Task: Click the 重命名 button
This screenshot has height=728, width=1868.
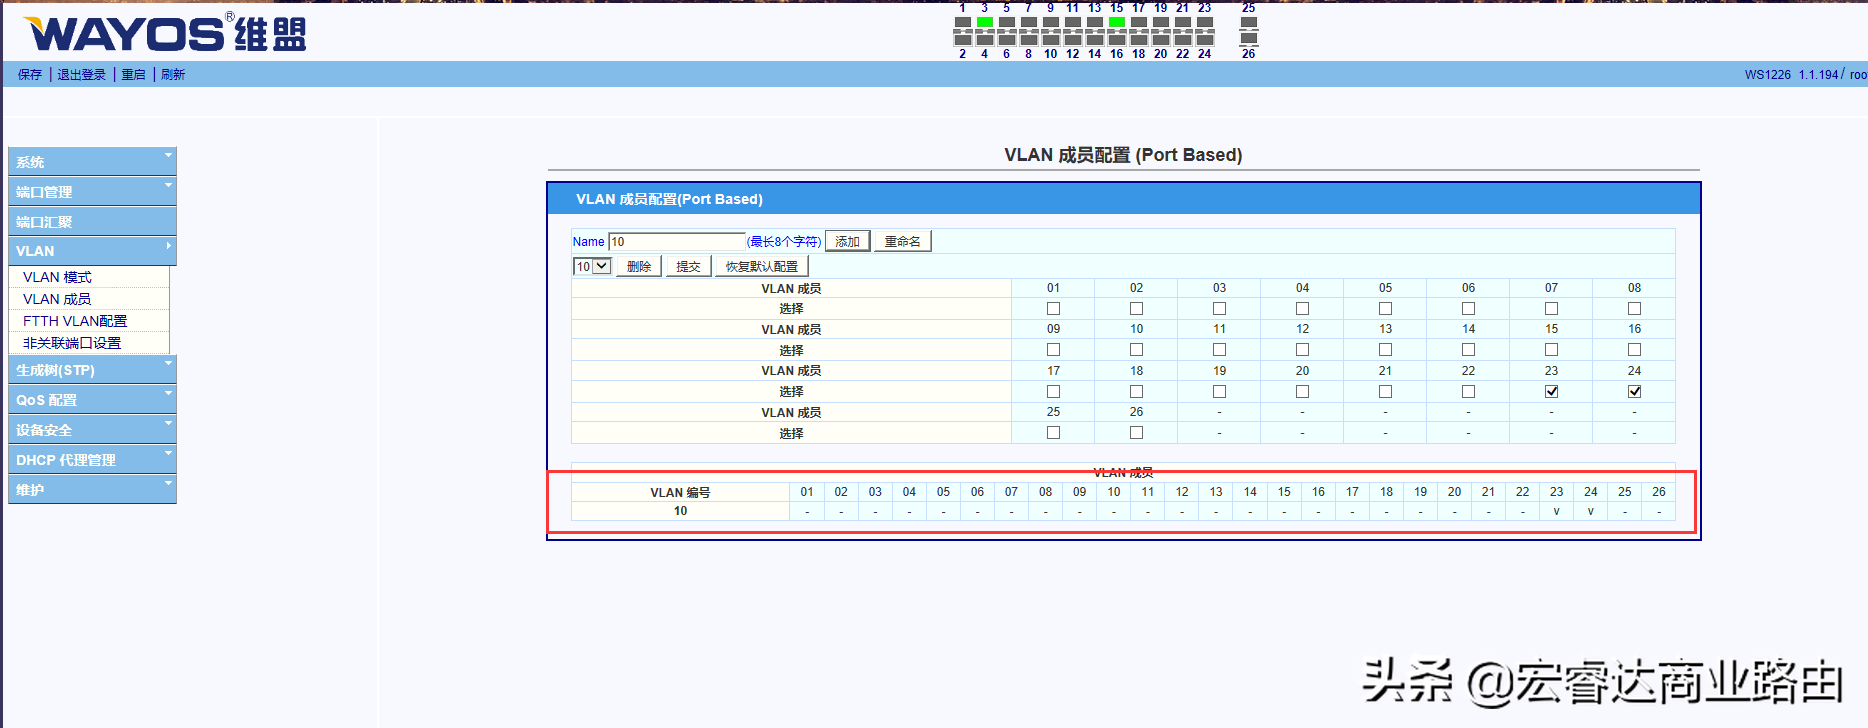Action: click(903, 241)
